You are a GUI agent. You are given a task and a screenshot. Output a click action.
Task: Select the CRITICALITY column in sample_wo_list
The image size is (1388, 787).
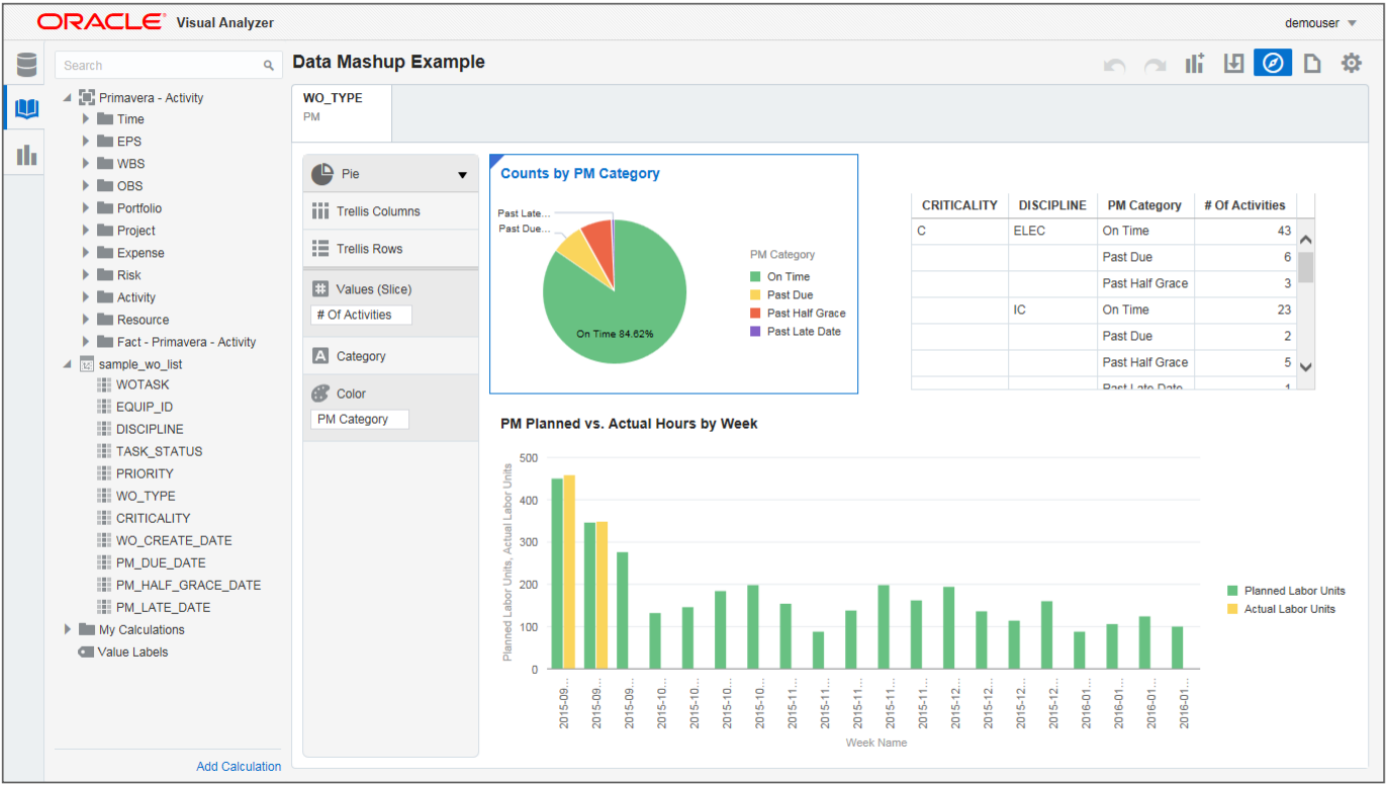[152, 518]
